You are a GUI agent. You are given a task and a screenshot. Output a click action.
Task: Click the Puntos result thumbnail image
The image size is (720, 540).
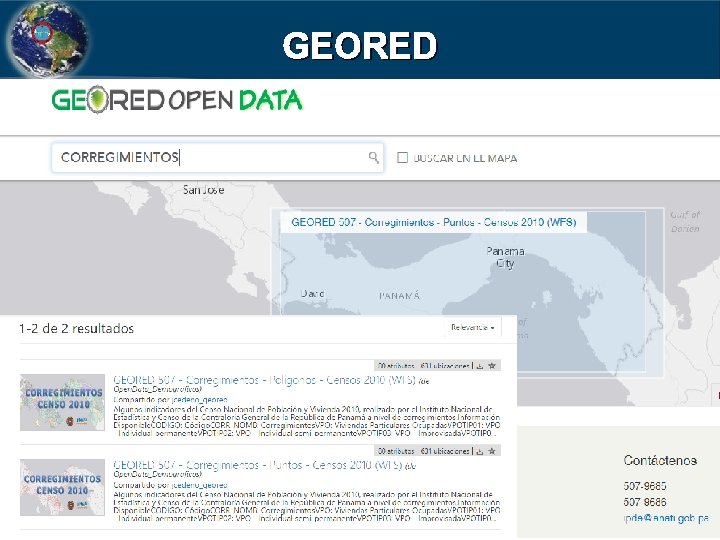tap(62, 487)
